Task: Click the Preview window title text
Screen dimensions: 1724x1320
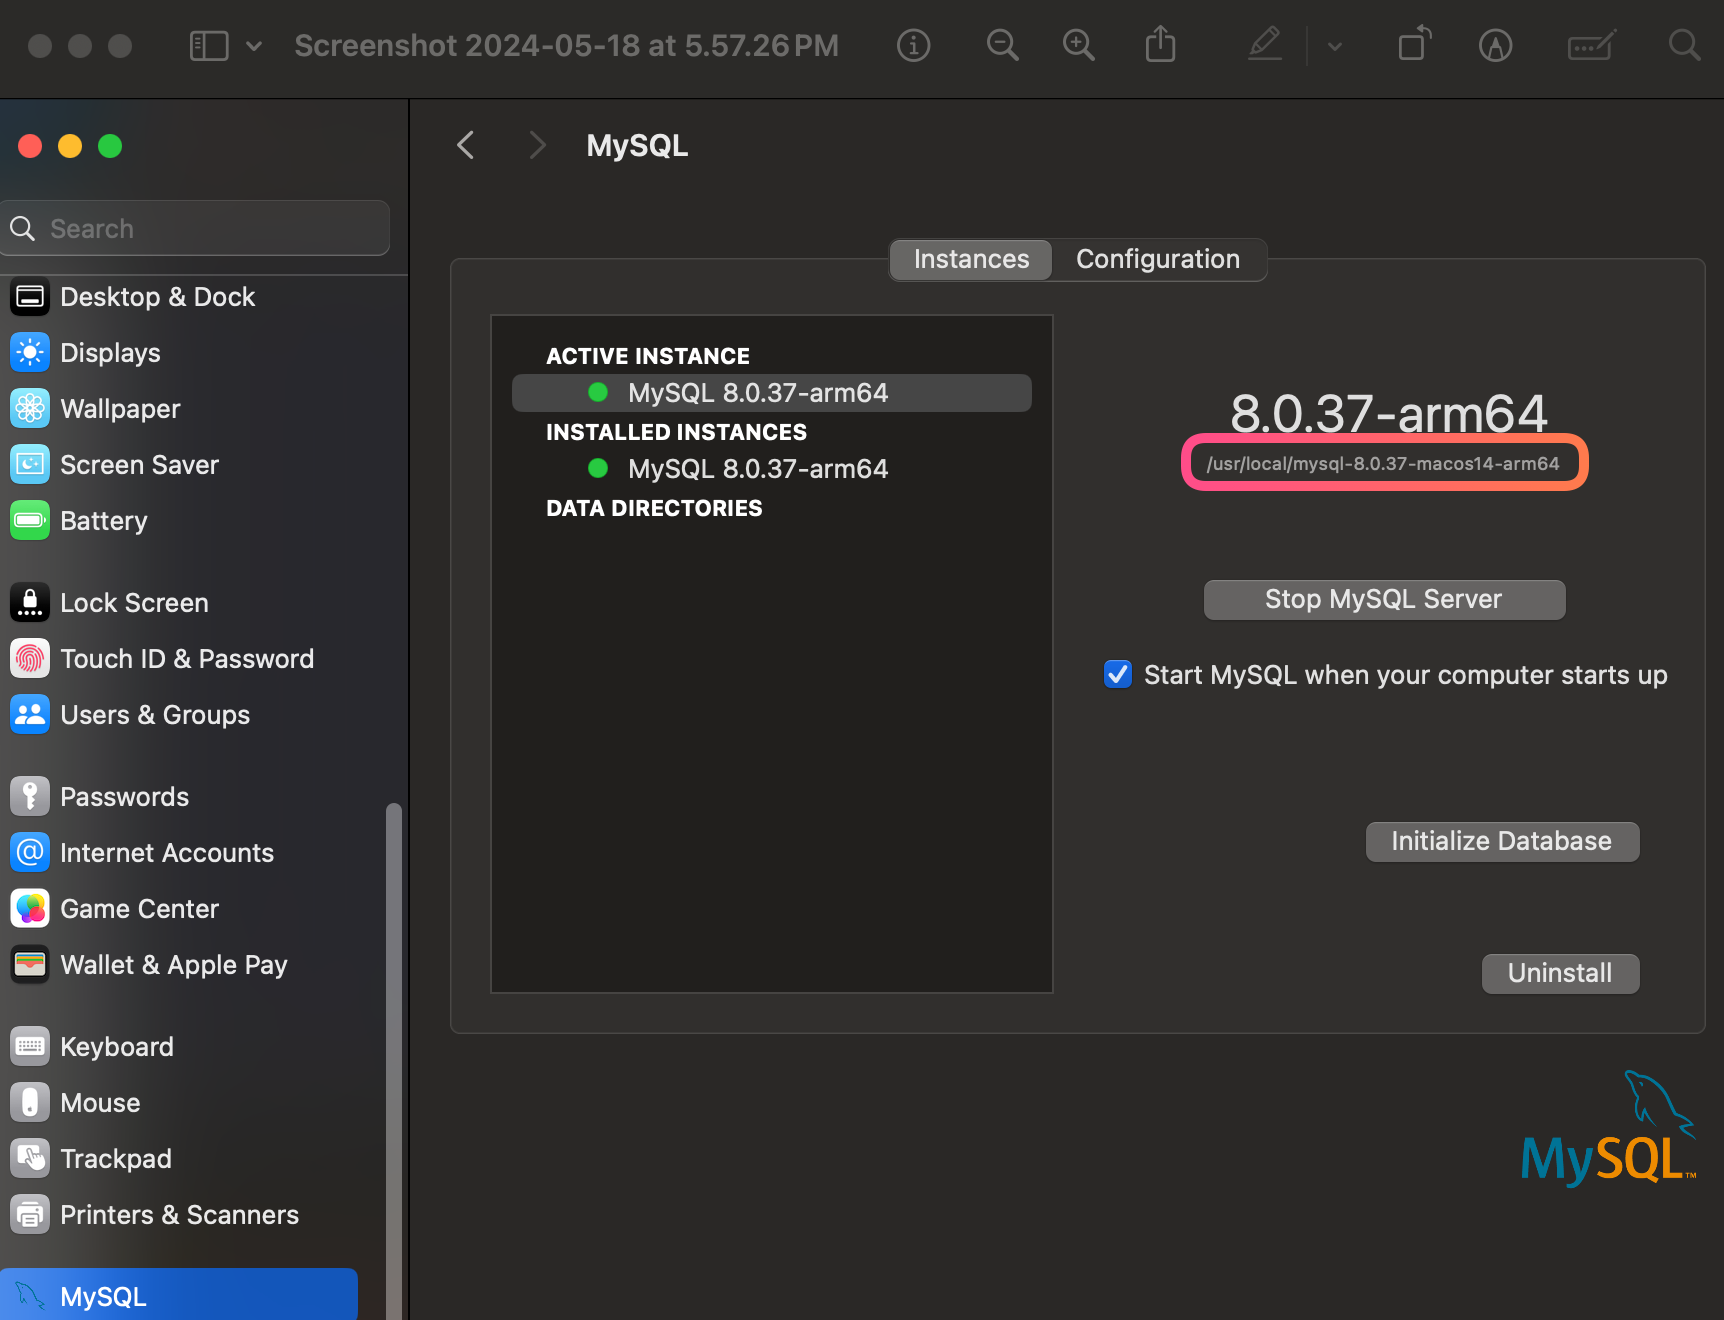Action: click(x=566, y=46)
